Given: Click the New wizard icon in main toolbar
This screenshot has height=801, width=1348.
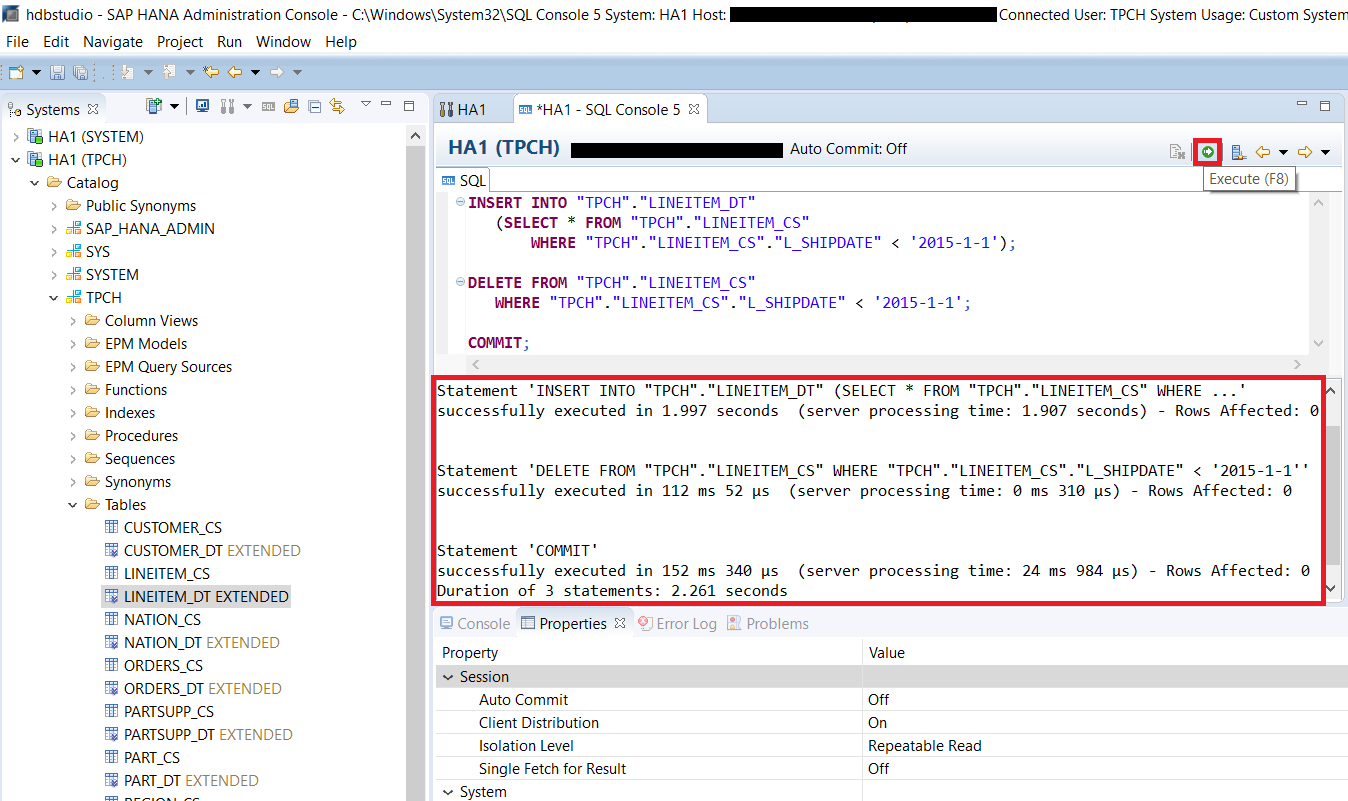Looking at the screenshot, I should 16,72.
